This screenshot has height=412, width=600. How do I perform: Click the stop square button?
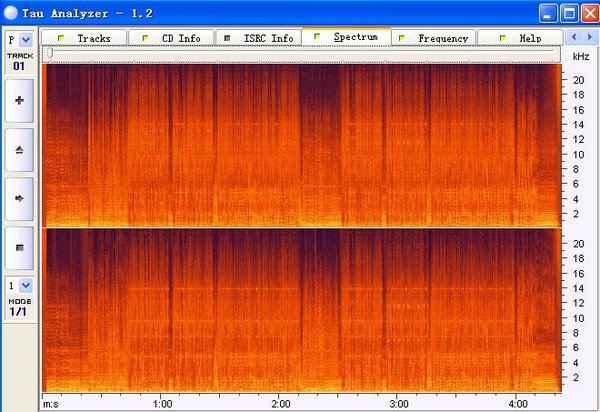[x=20, y=248]
